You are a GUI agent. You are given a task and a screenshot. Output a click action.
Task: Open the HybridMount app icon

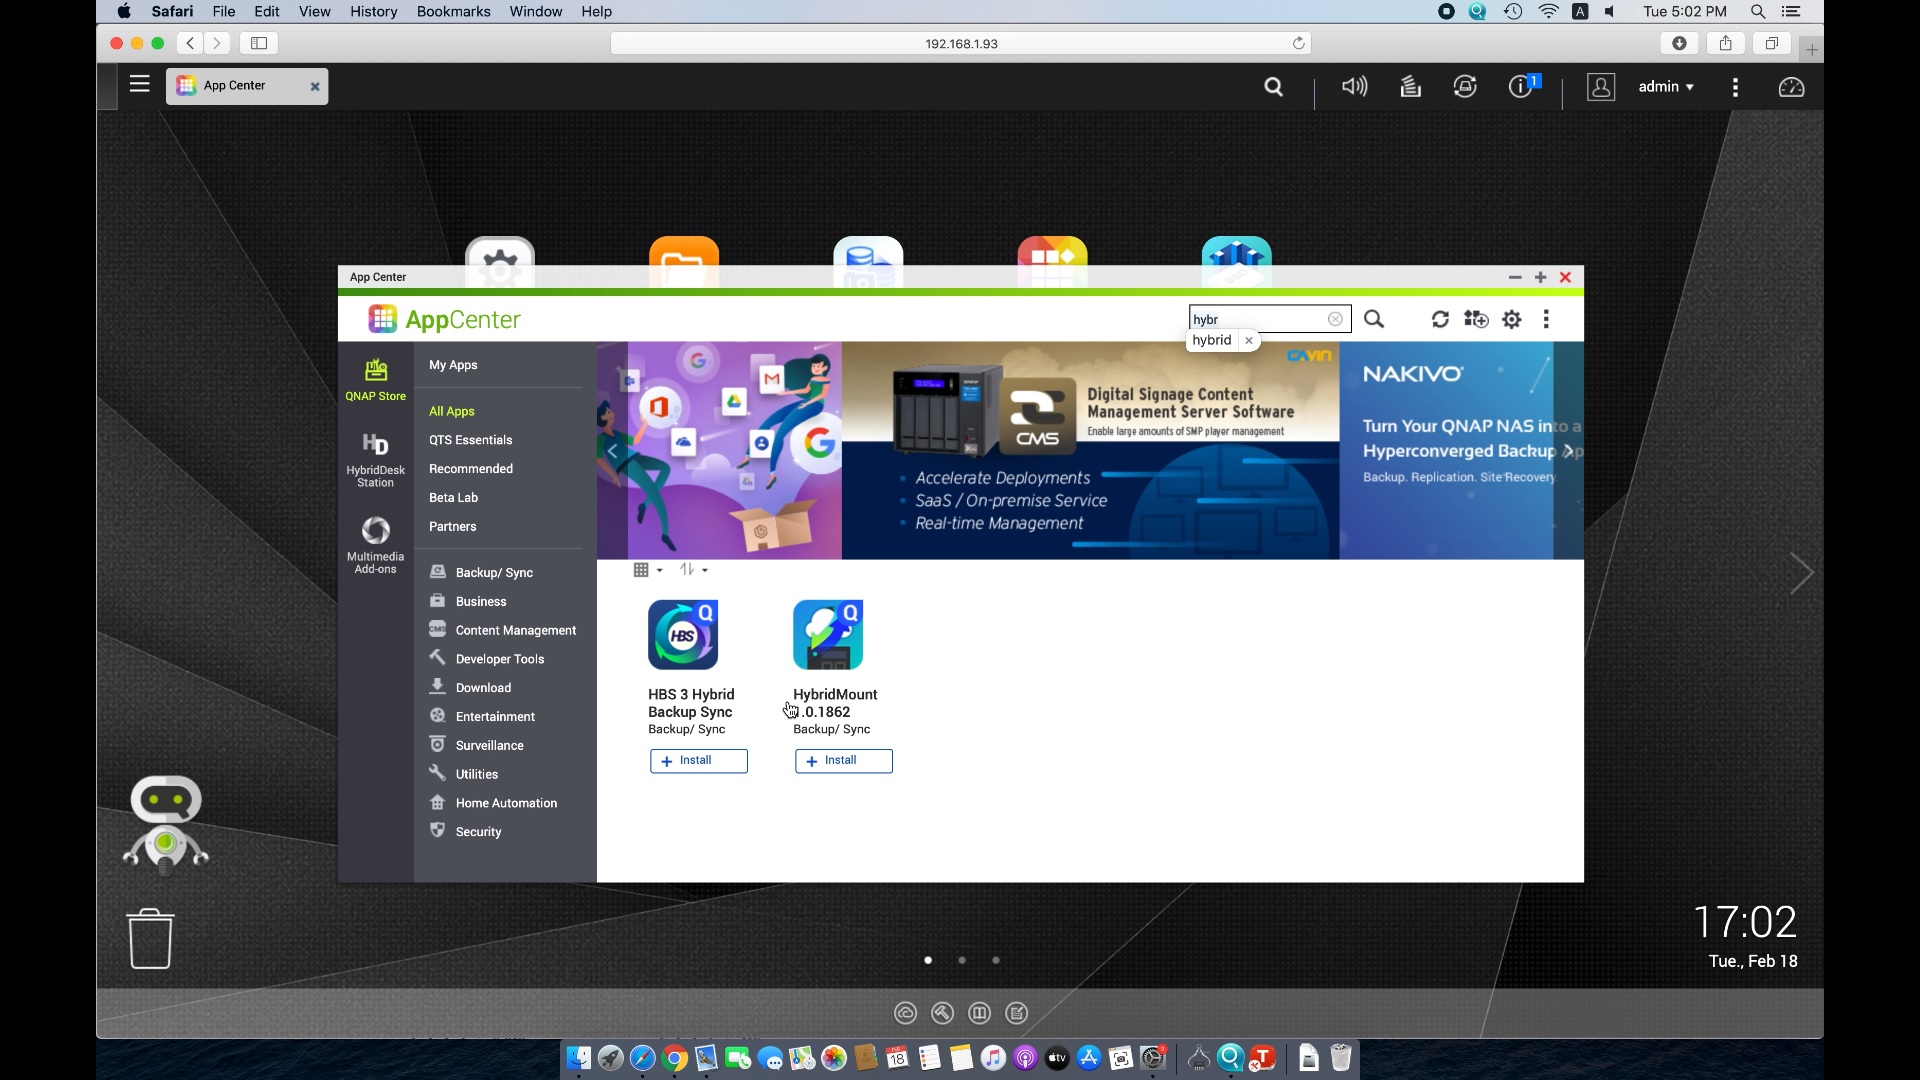828,635
